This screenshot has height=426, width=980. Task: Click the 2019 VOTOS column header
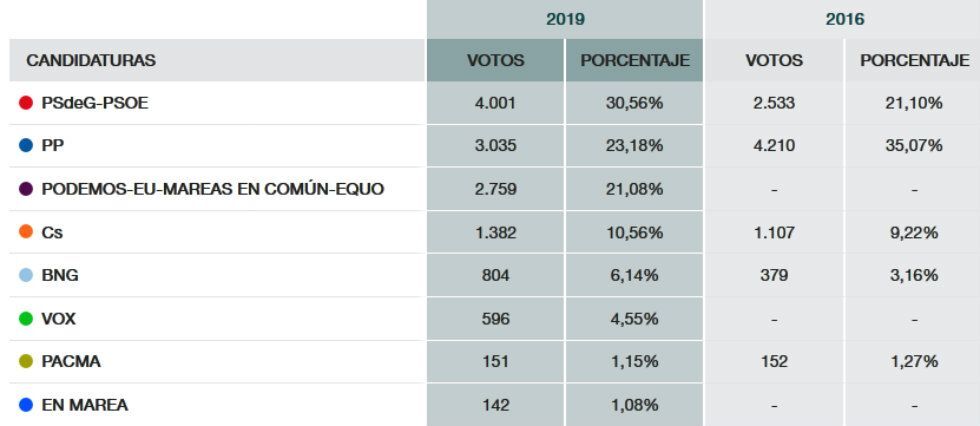pos(496,60)
